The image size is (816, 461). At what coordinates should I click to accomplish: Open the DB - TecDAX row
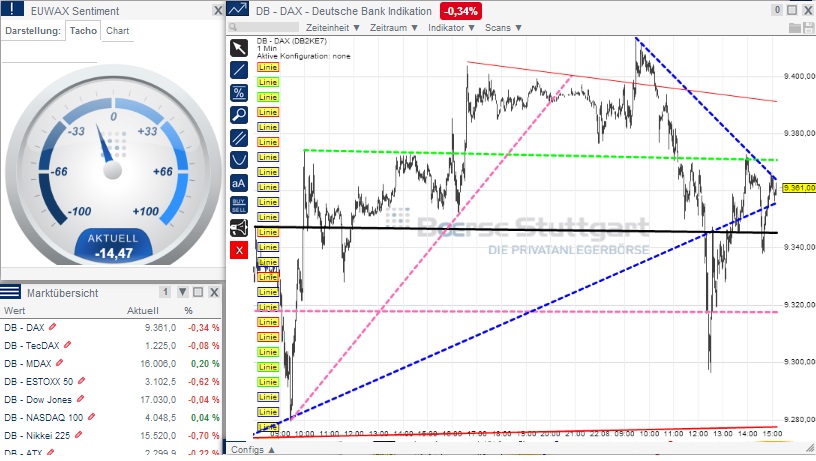[111, 345]
